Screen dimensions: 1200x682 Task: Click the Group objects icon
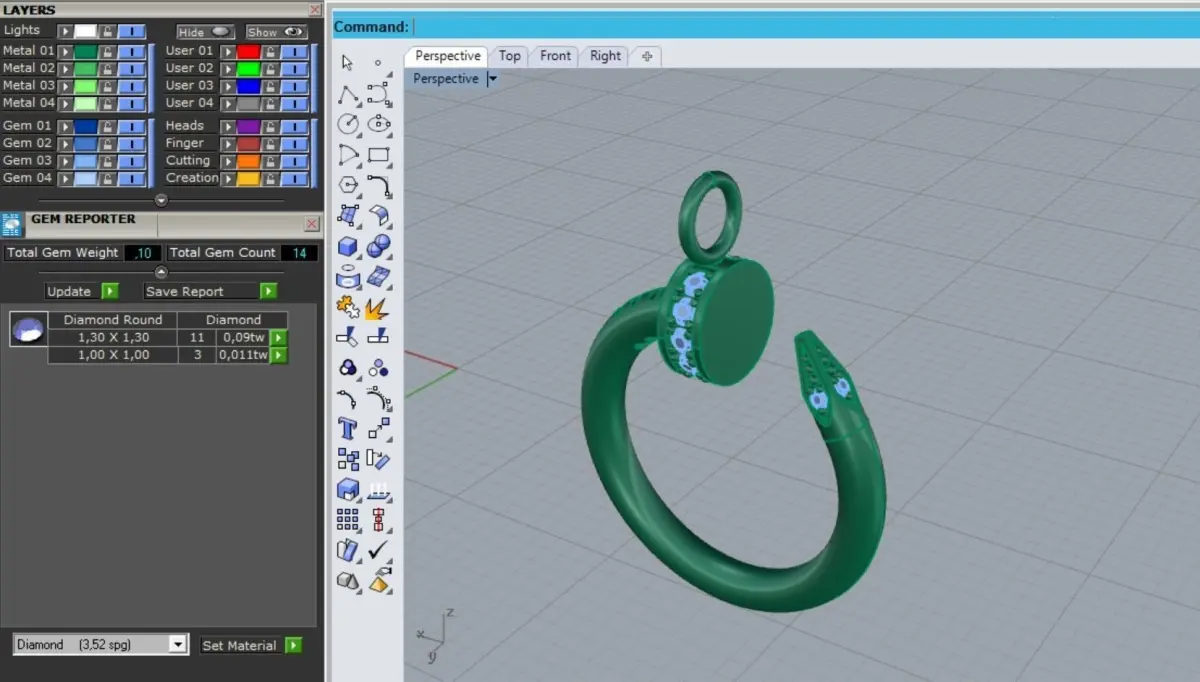coord(348,368)
